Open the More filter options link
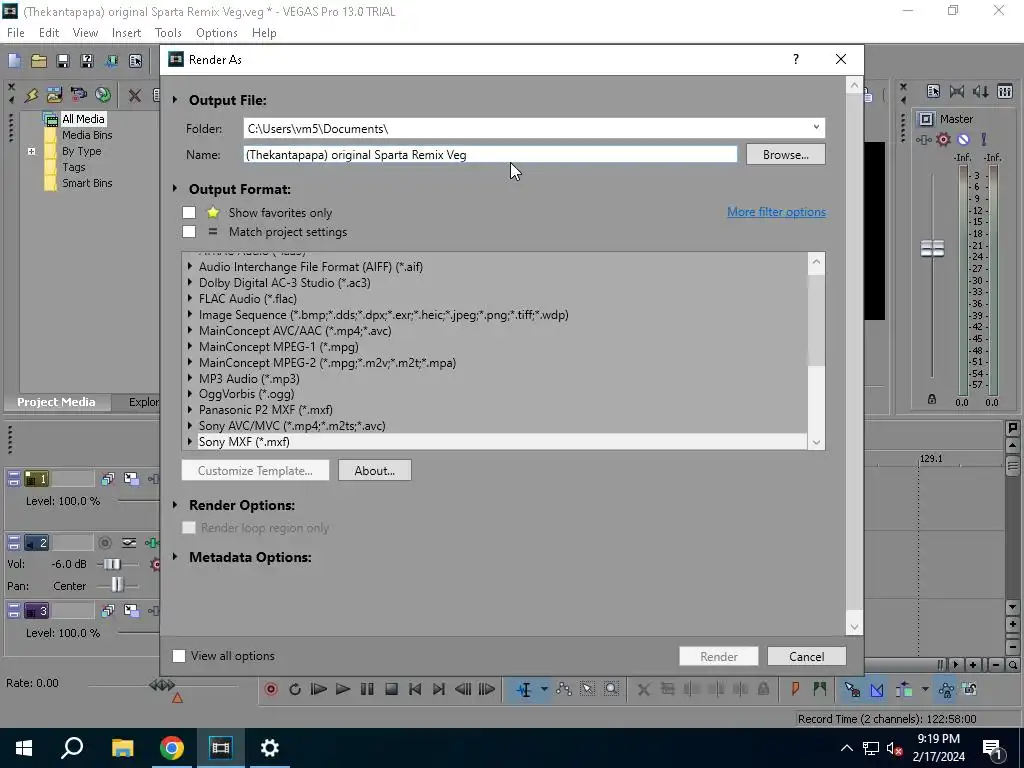This screenshot has height=768, width=1024. click(776, 212)
